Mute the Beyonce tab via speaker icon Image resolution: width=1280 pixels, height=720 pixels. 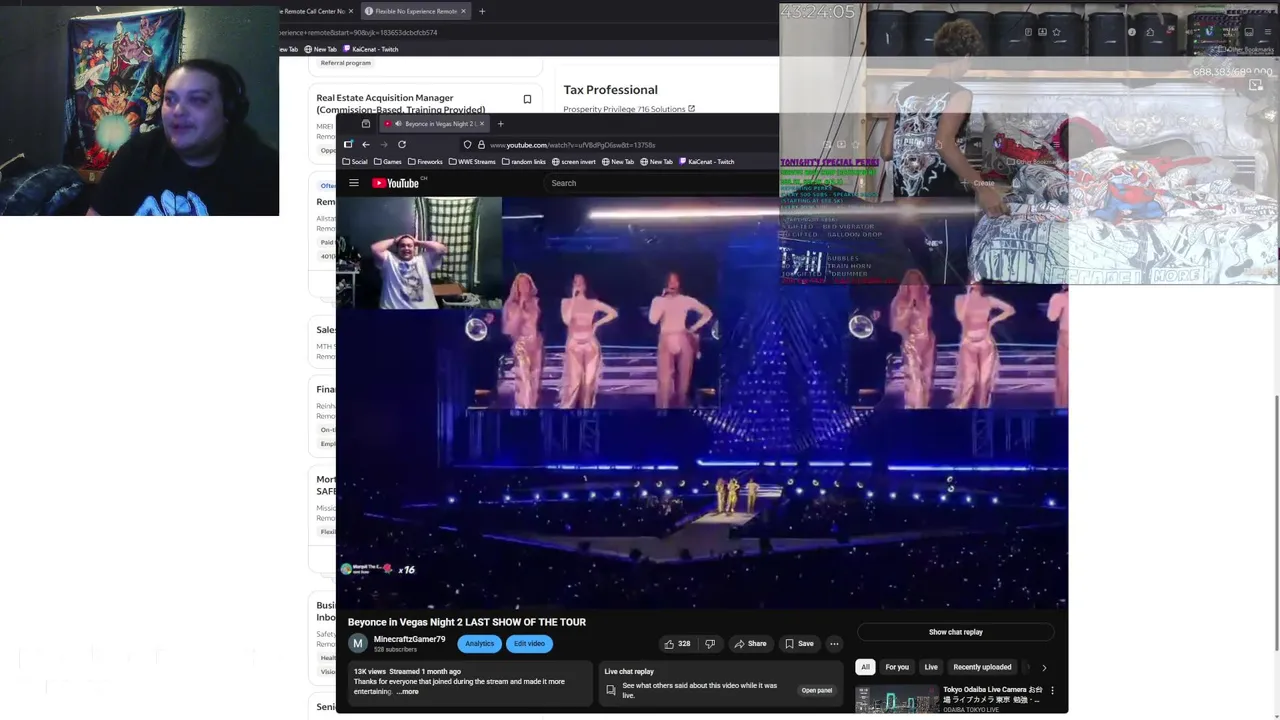pos(398,124)
